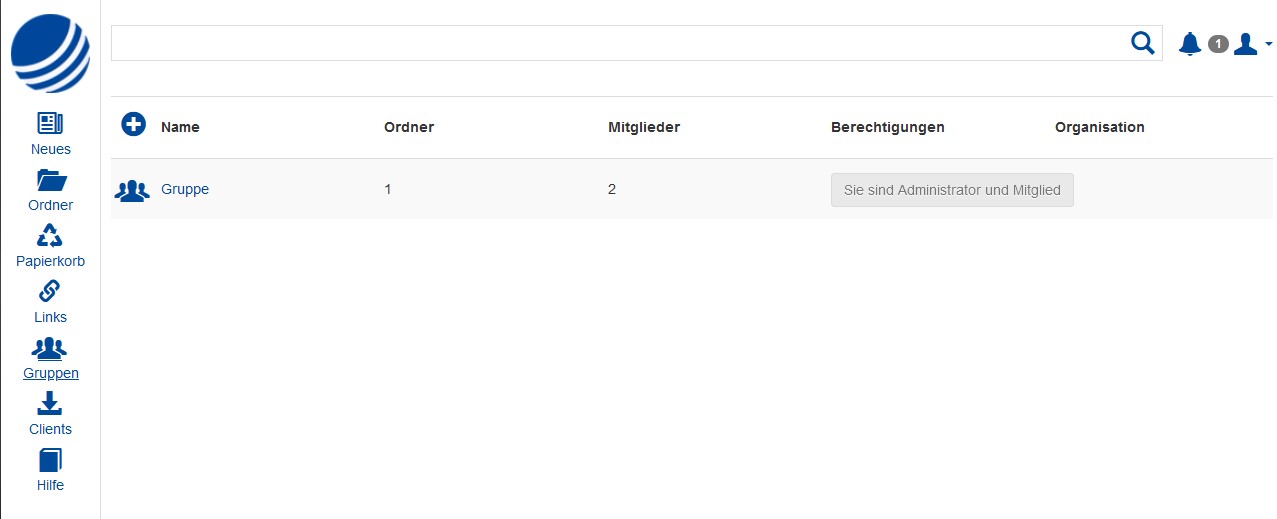Select the Gruppen people icon in sidebar

[50, 348]
